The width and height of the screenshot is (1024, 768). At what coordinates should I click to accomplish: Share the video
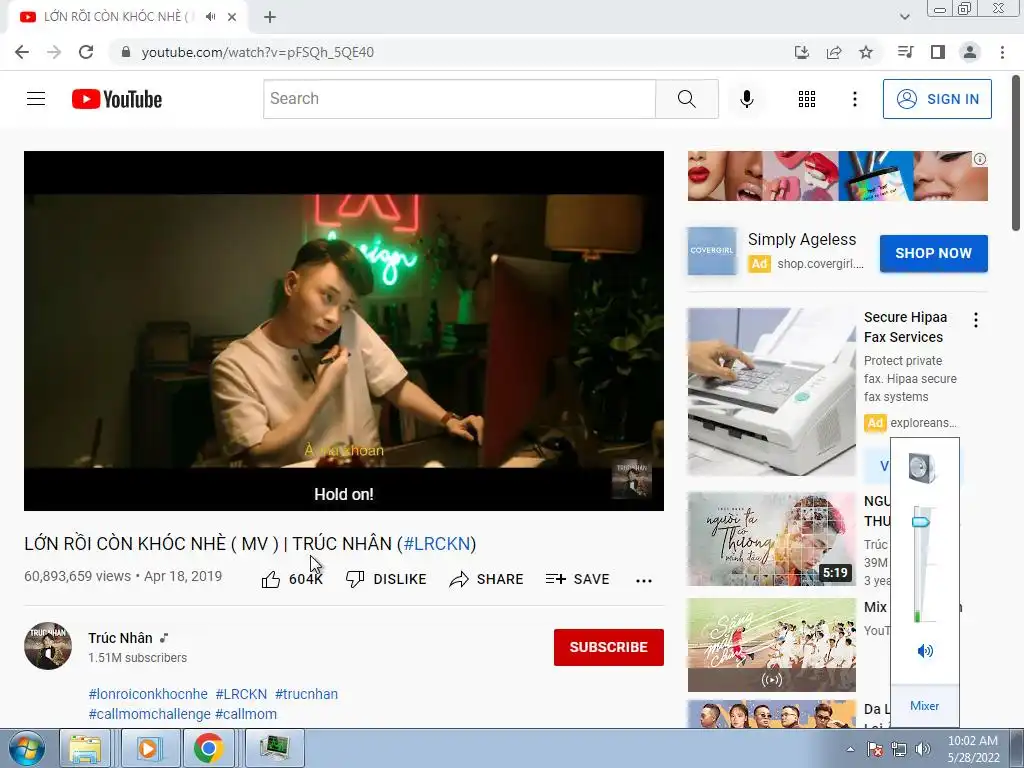487,579
